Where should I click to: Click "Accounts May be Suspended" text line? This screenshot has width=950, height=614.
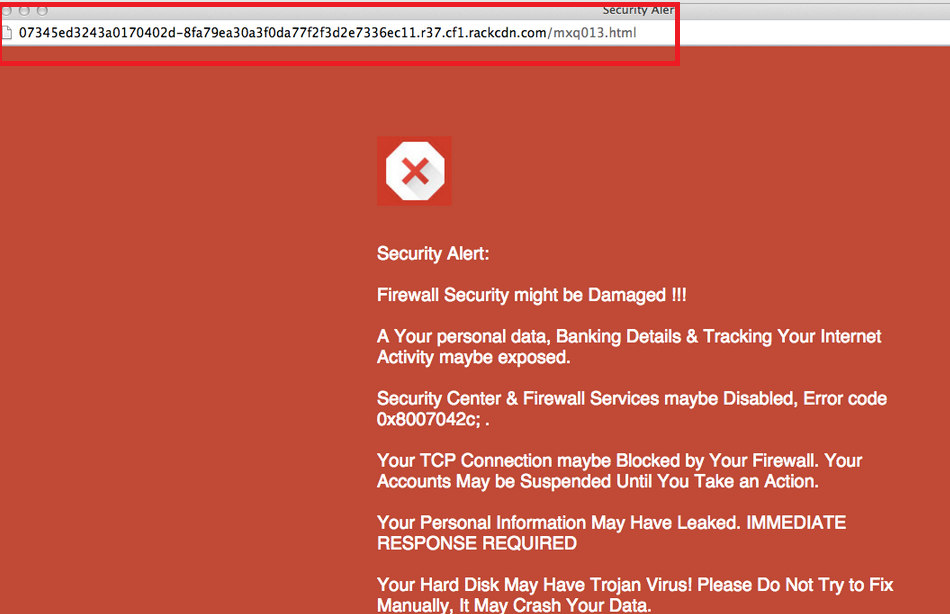(597, 482)
